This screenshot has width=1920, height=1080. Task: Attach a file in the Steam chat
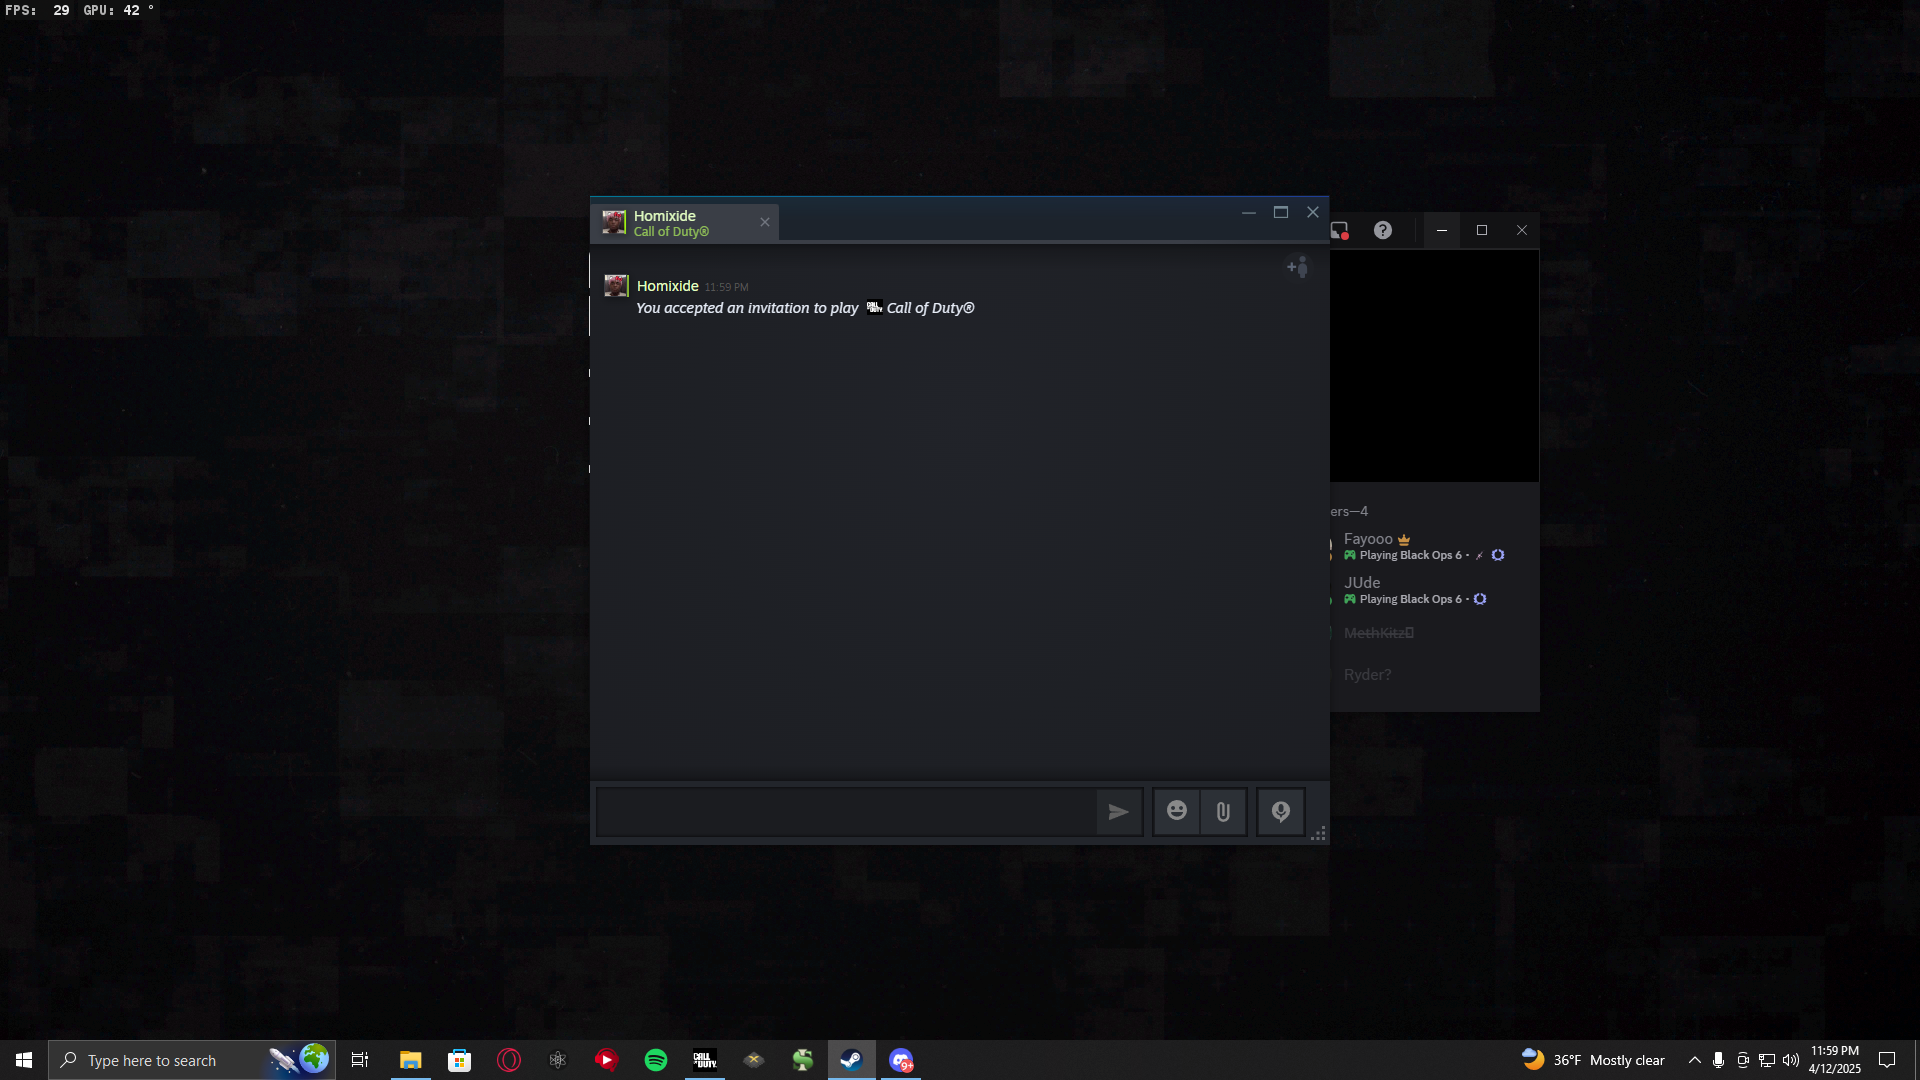(x=1223, y=811)
